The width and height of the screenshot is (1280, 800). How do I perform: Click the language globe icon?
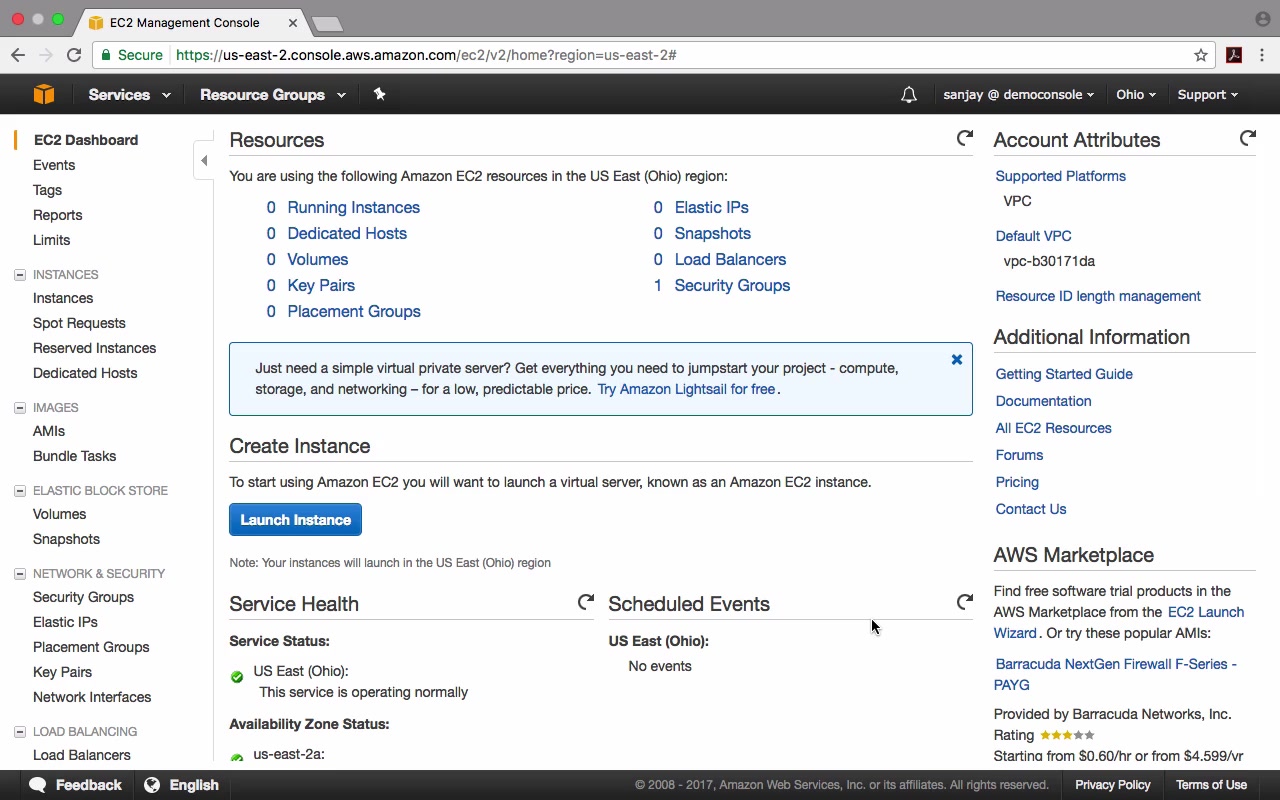click(152, 785)
